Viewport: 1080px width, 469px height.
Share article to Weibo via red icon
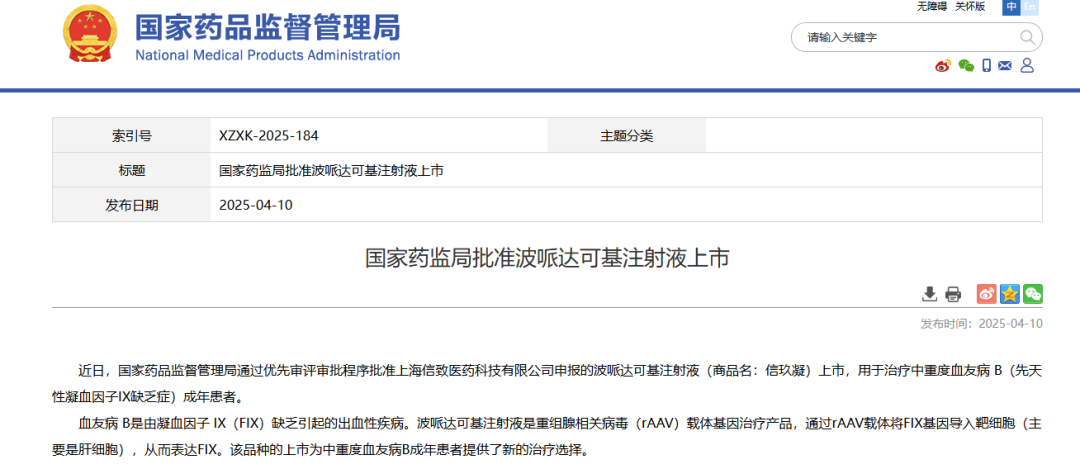[x=986, y=294]
